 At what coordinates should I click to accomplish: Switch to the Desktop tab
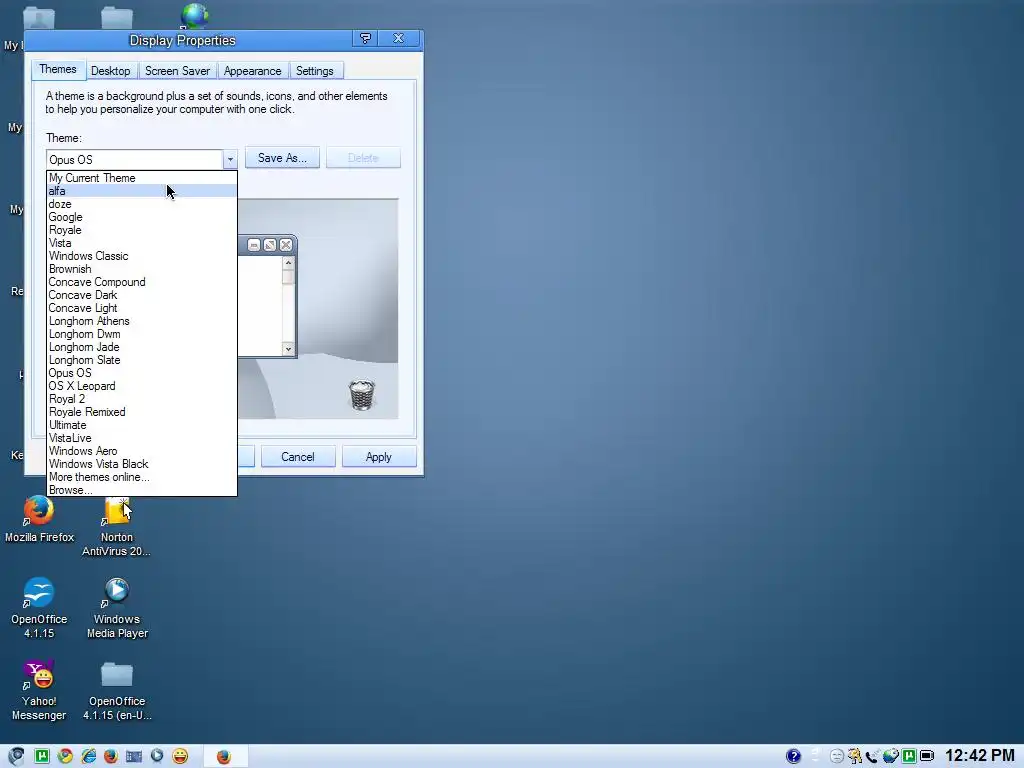pos(110,71)
